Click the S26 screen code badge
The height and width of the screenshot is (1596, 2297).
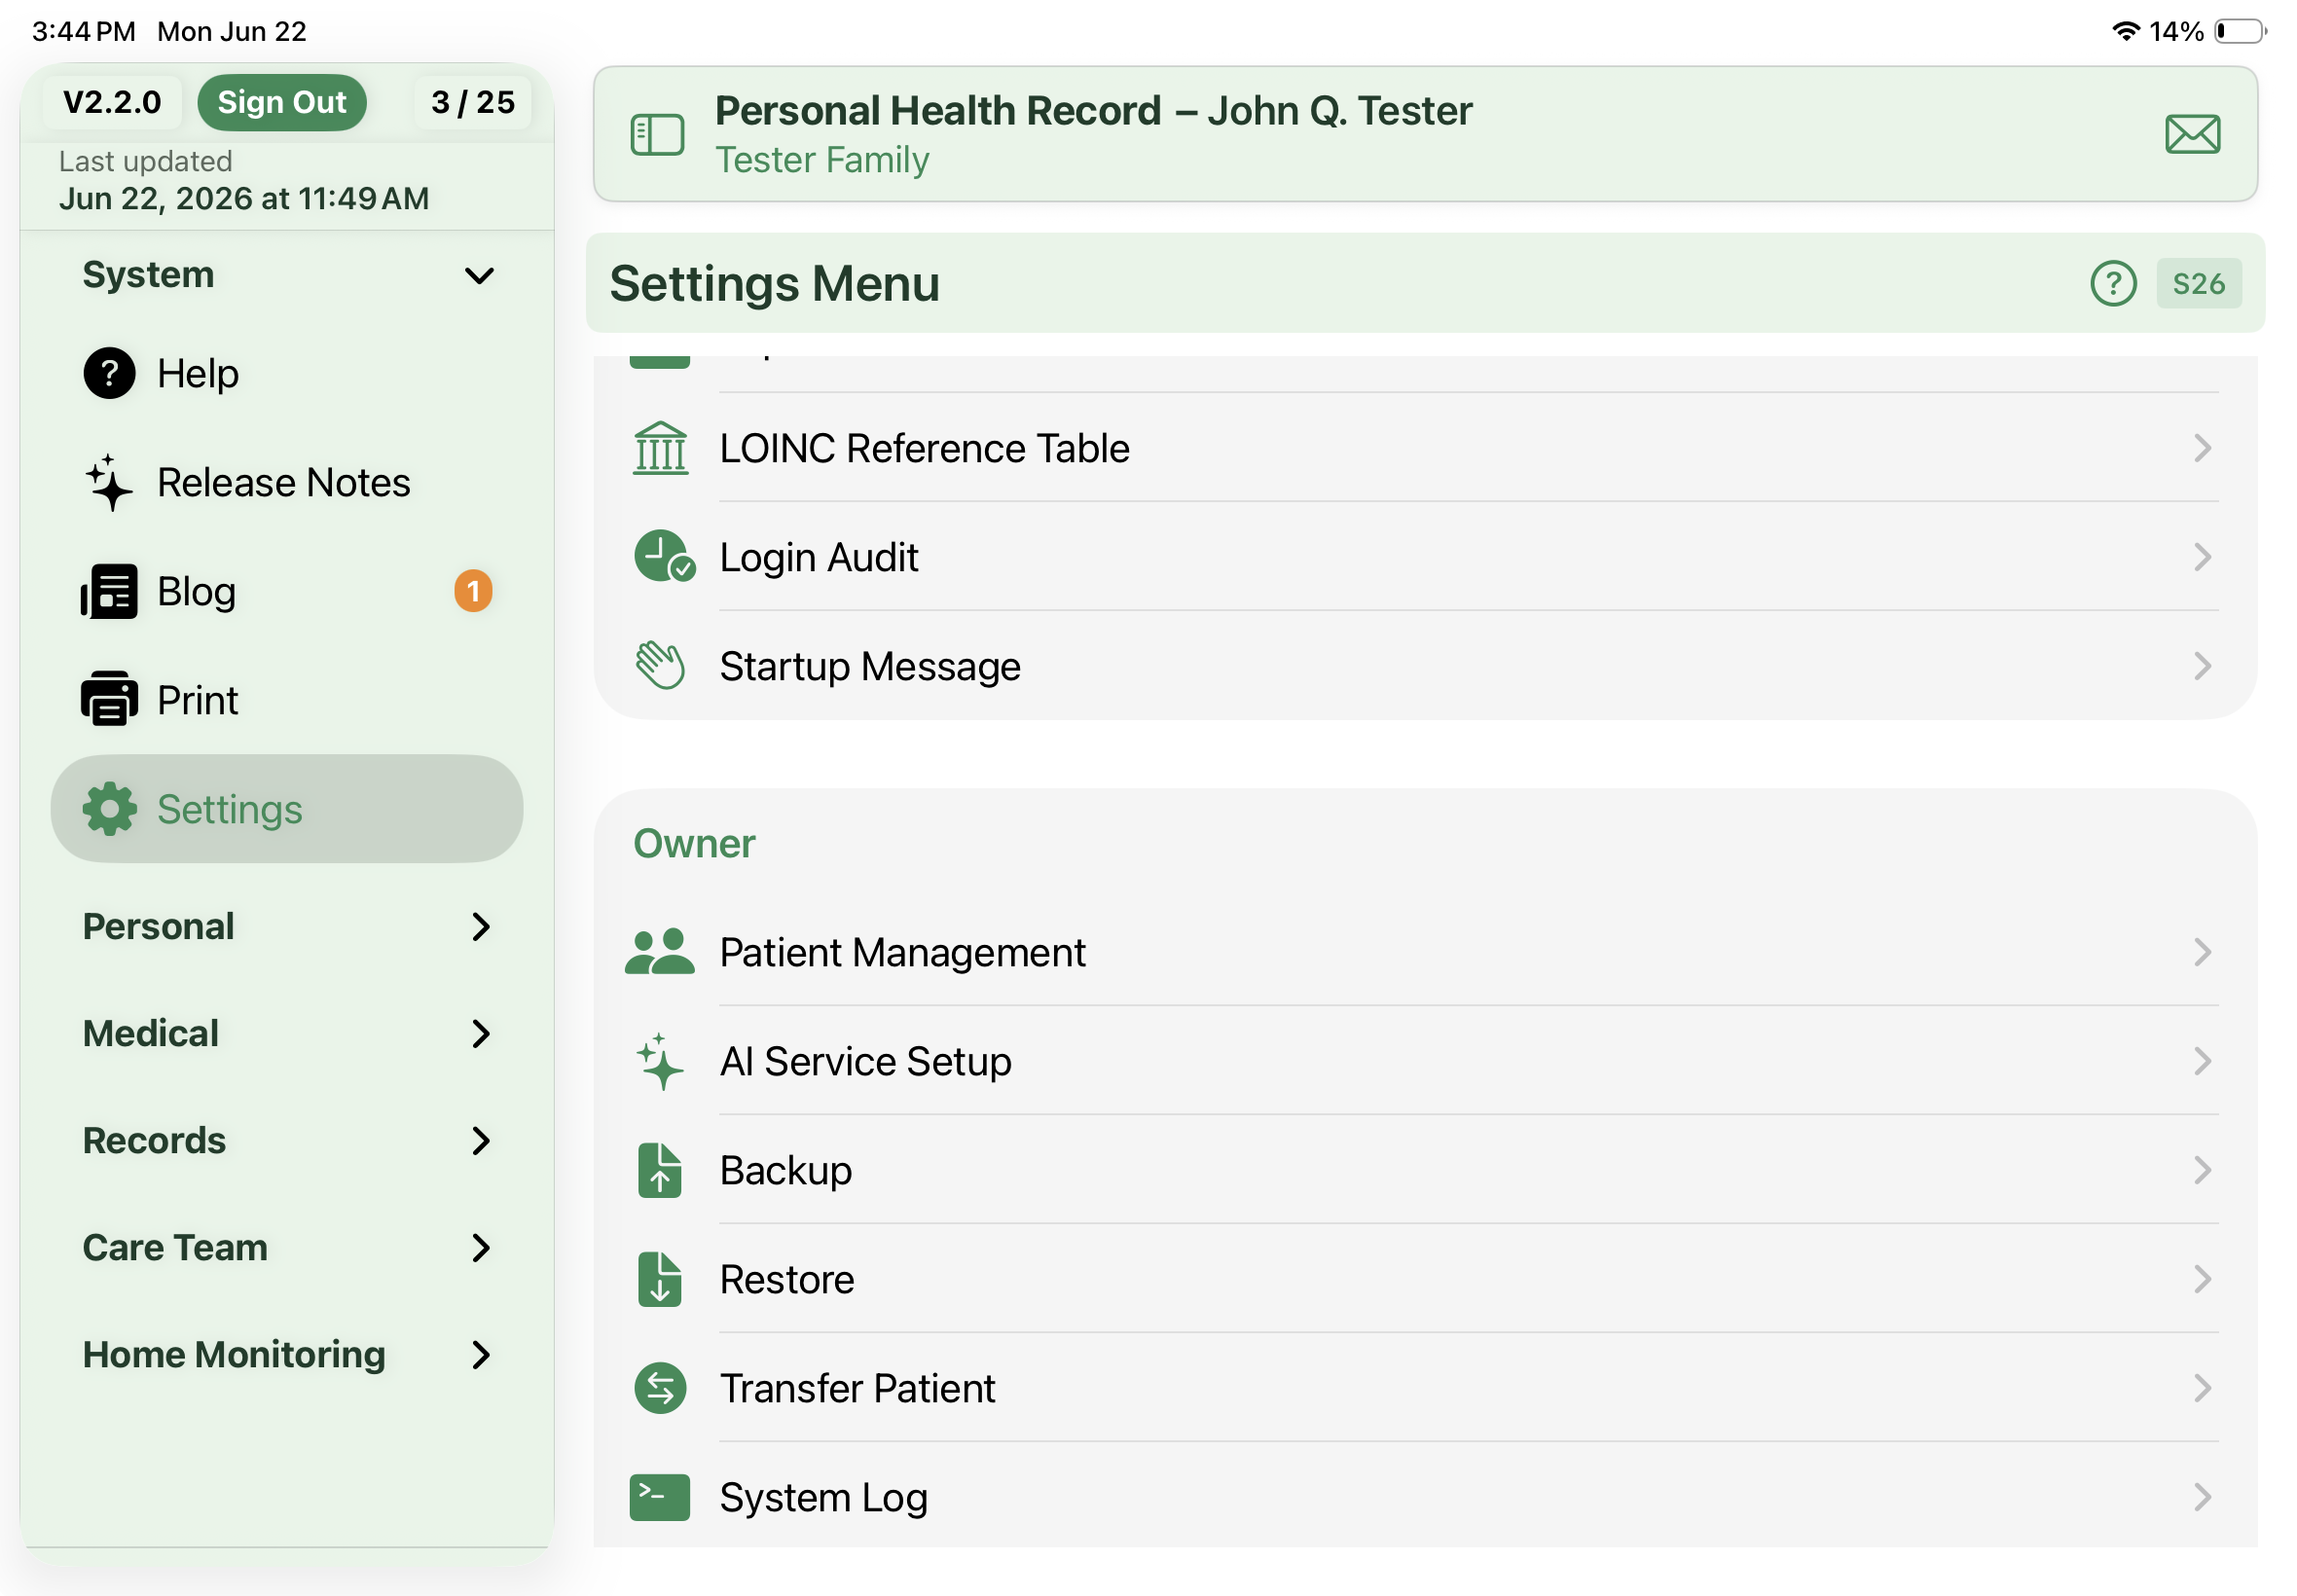coord(2197,284)
